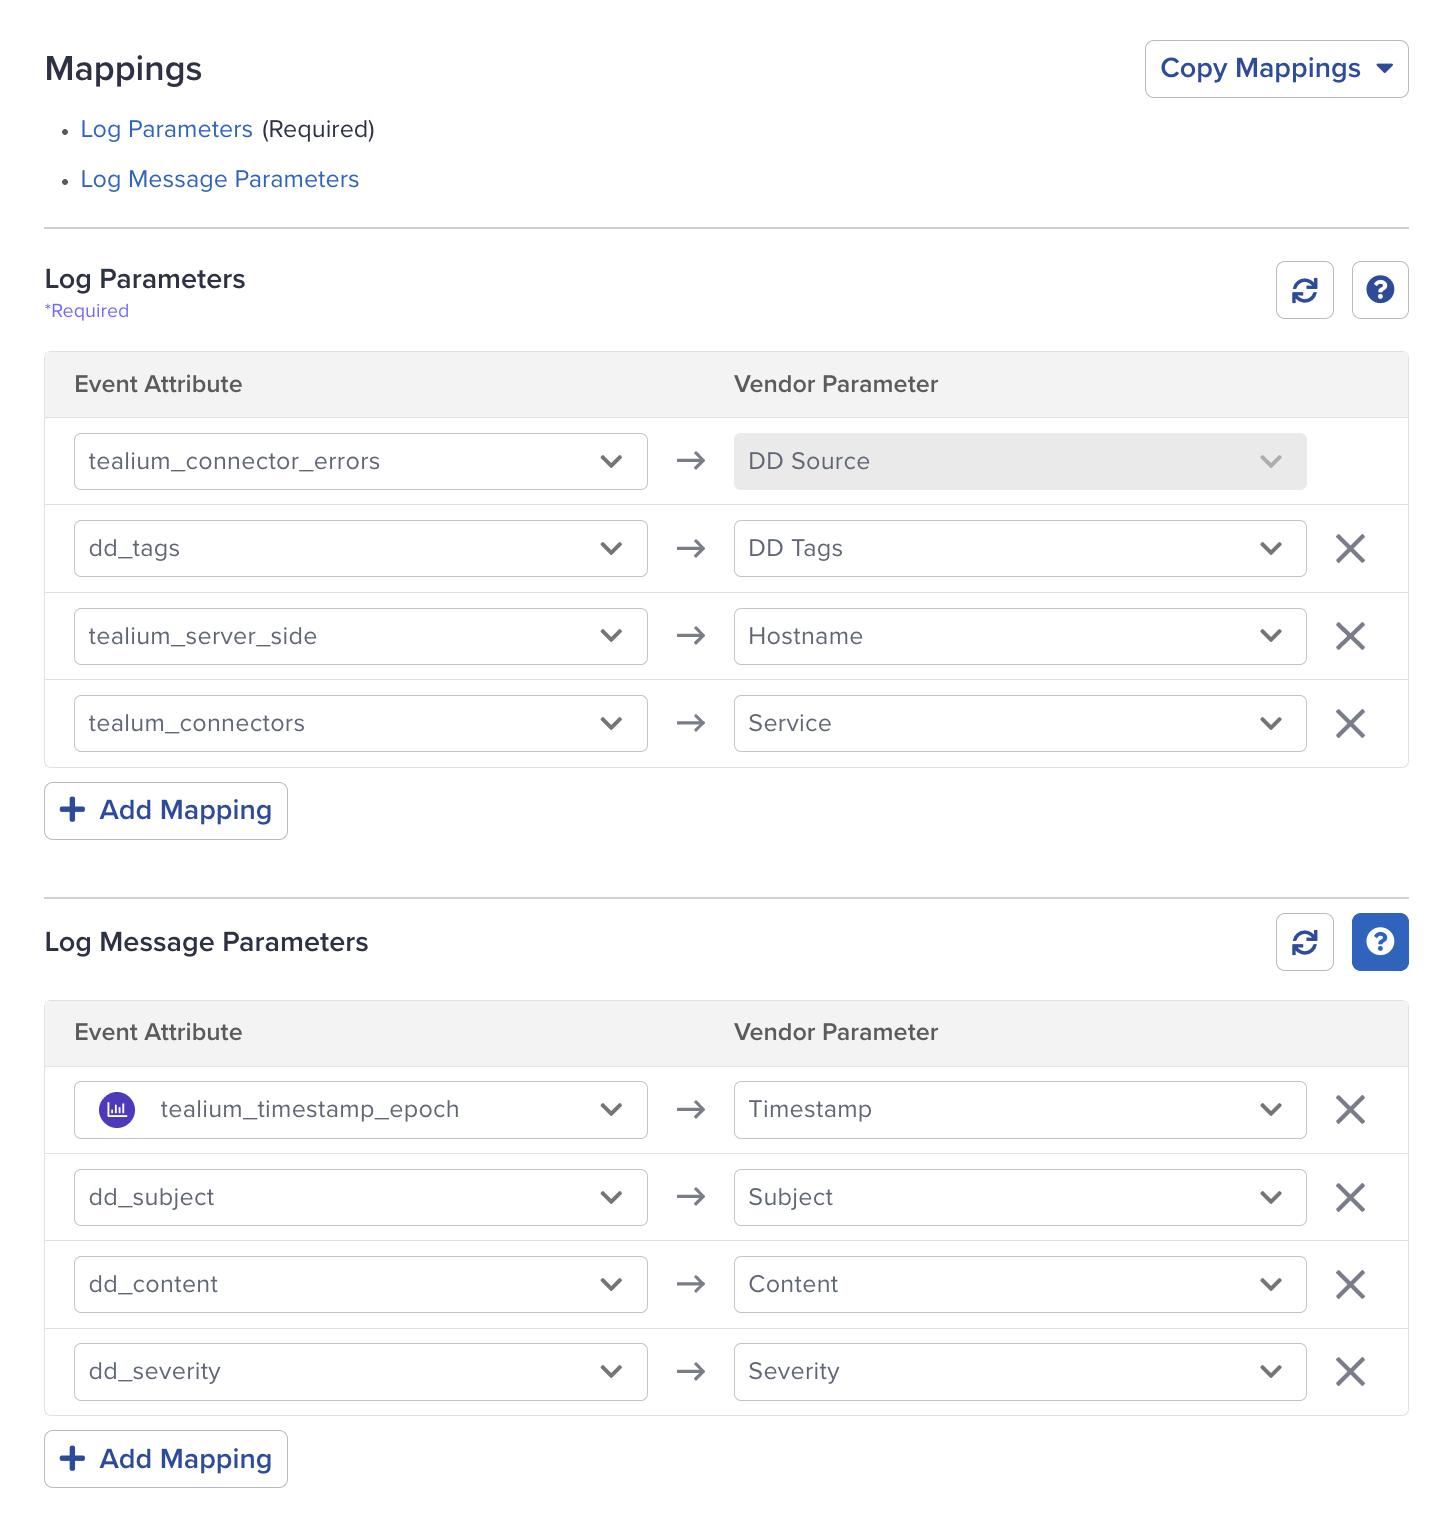This screenshot has height=1516, width=1446.
Task: Jump to Log Message Parameters link
Action: point(219,179)
